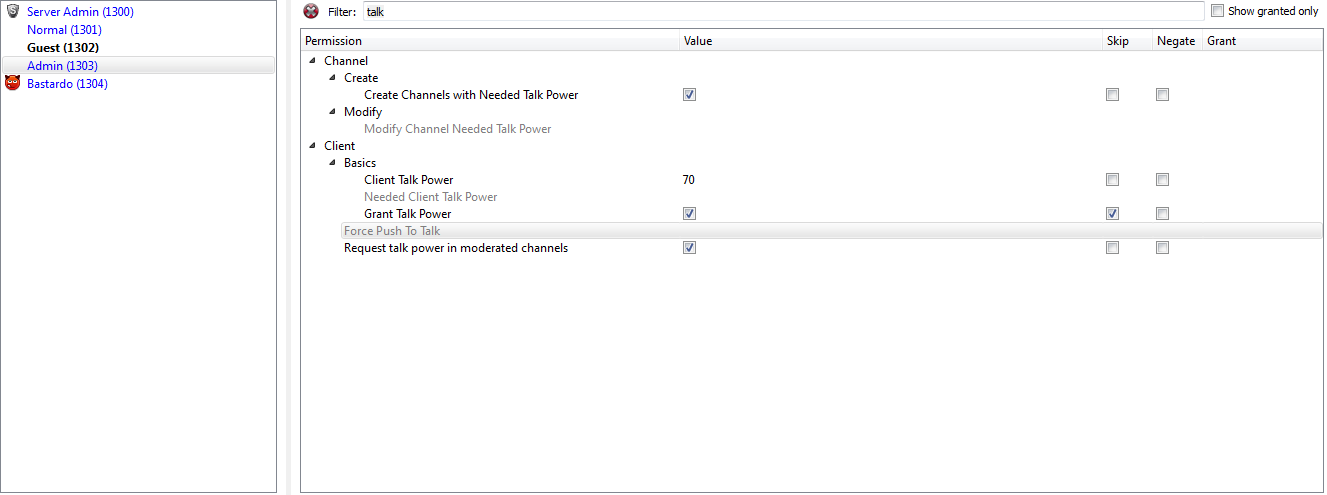
Task: Select the Normal (1301) server group
Action: point(64,30)
